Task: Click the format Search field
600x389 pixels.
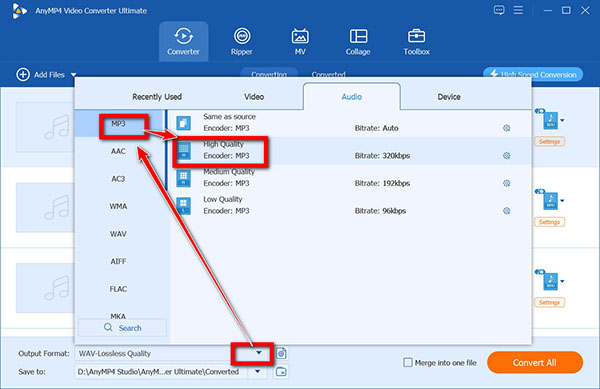Action: coord(122,328)
